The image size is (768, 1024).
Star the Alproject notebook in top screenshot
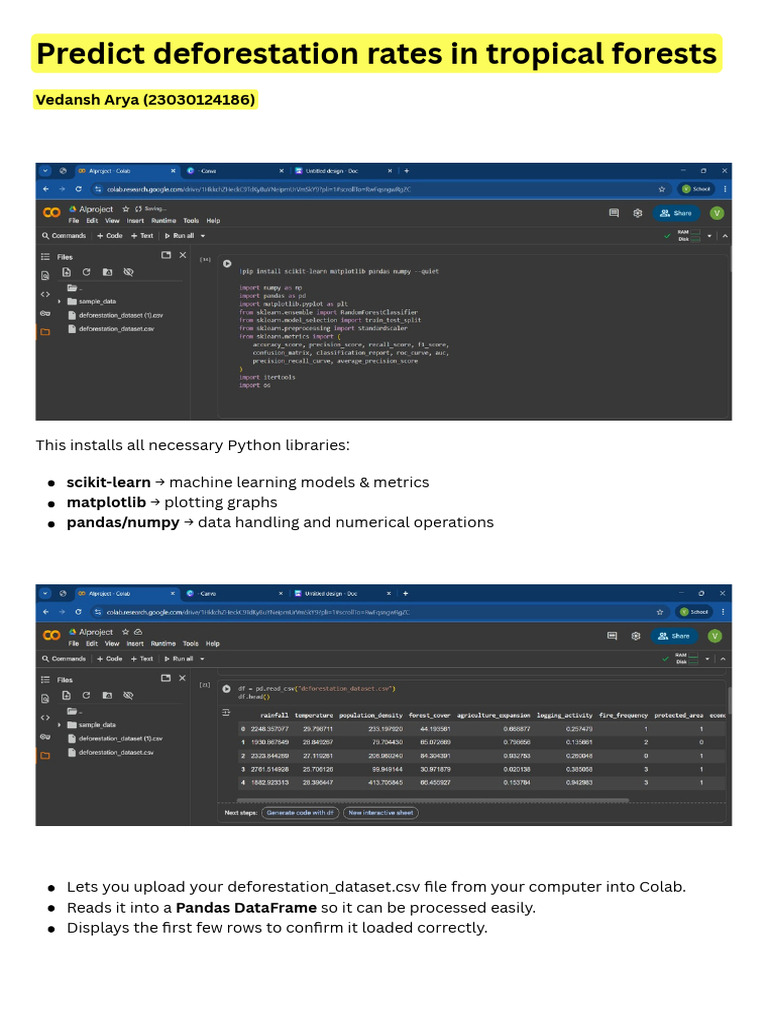click(x=126, y=209)
